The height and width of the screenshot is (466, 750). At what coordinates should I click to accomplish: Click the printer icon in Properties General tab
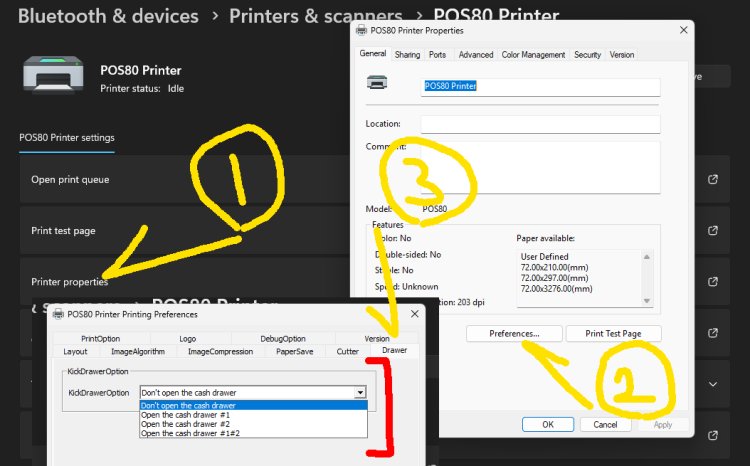pos(377,82)
